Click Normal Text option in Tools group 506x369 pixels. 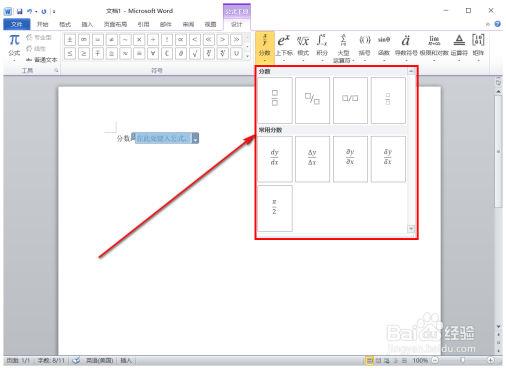coord(42,60)
